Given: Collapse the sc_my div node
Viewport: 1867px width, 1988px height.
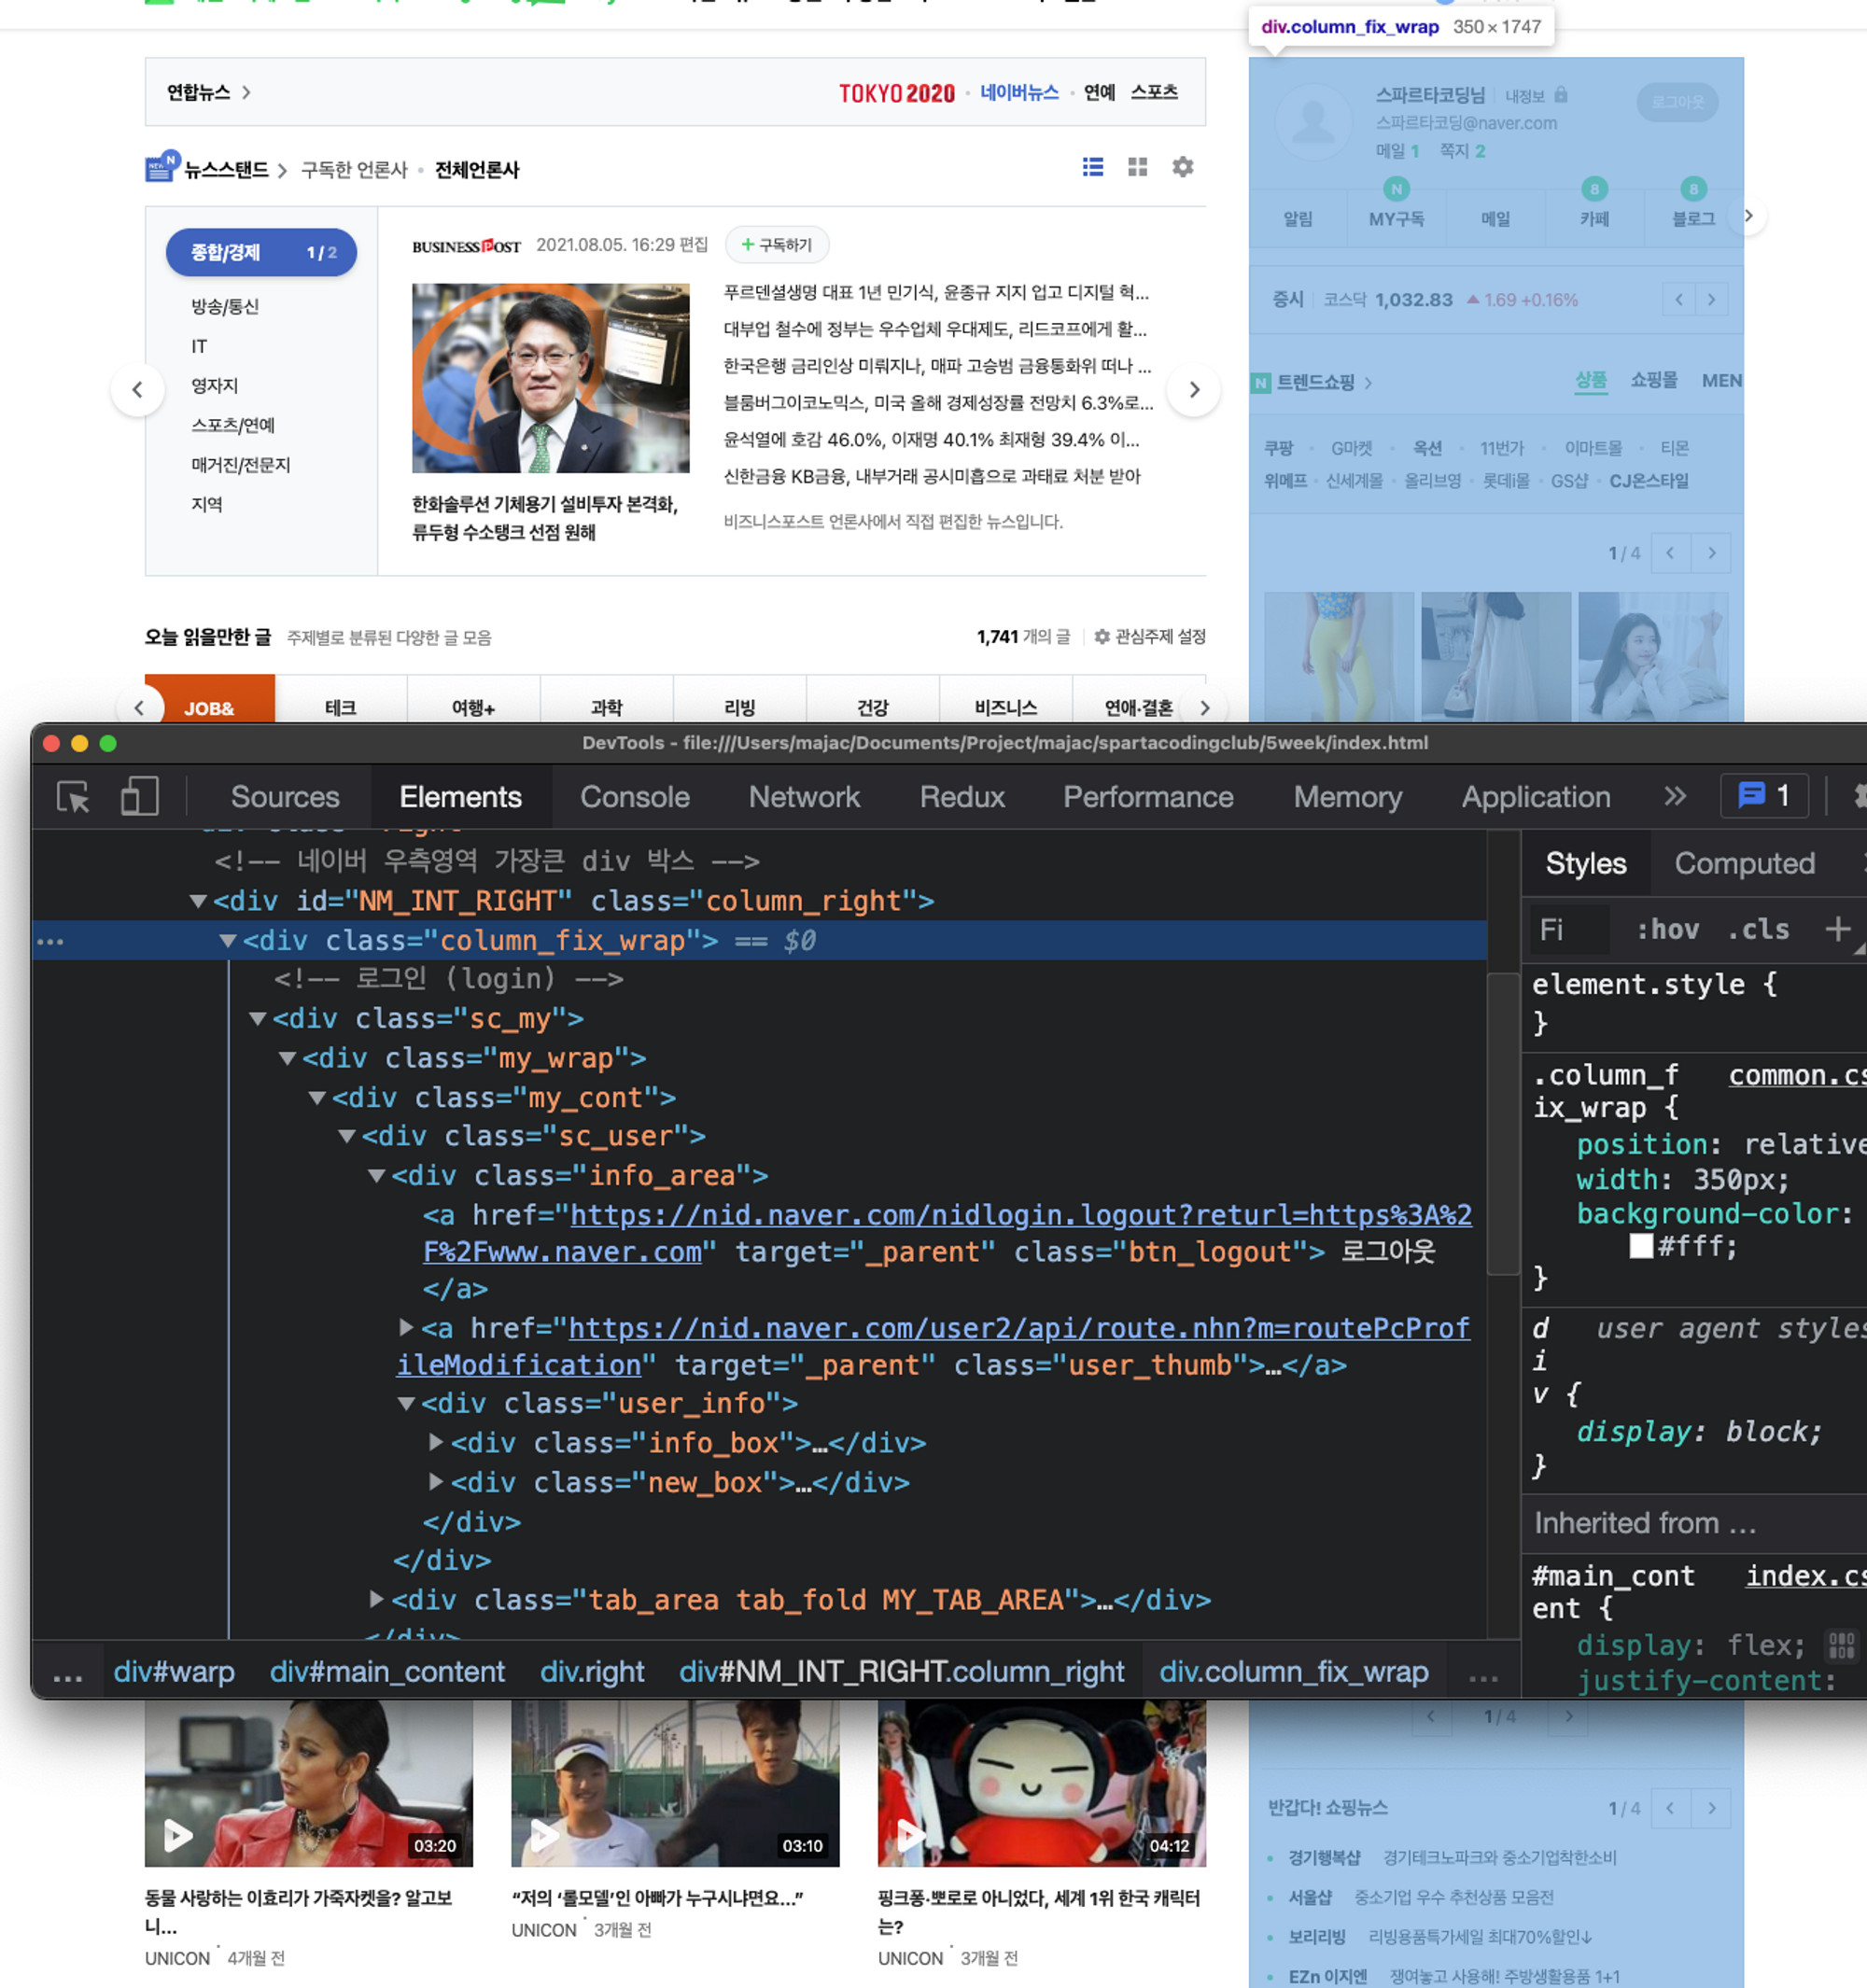Looking at the screenshot, I should (258, 1019).
